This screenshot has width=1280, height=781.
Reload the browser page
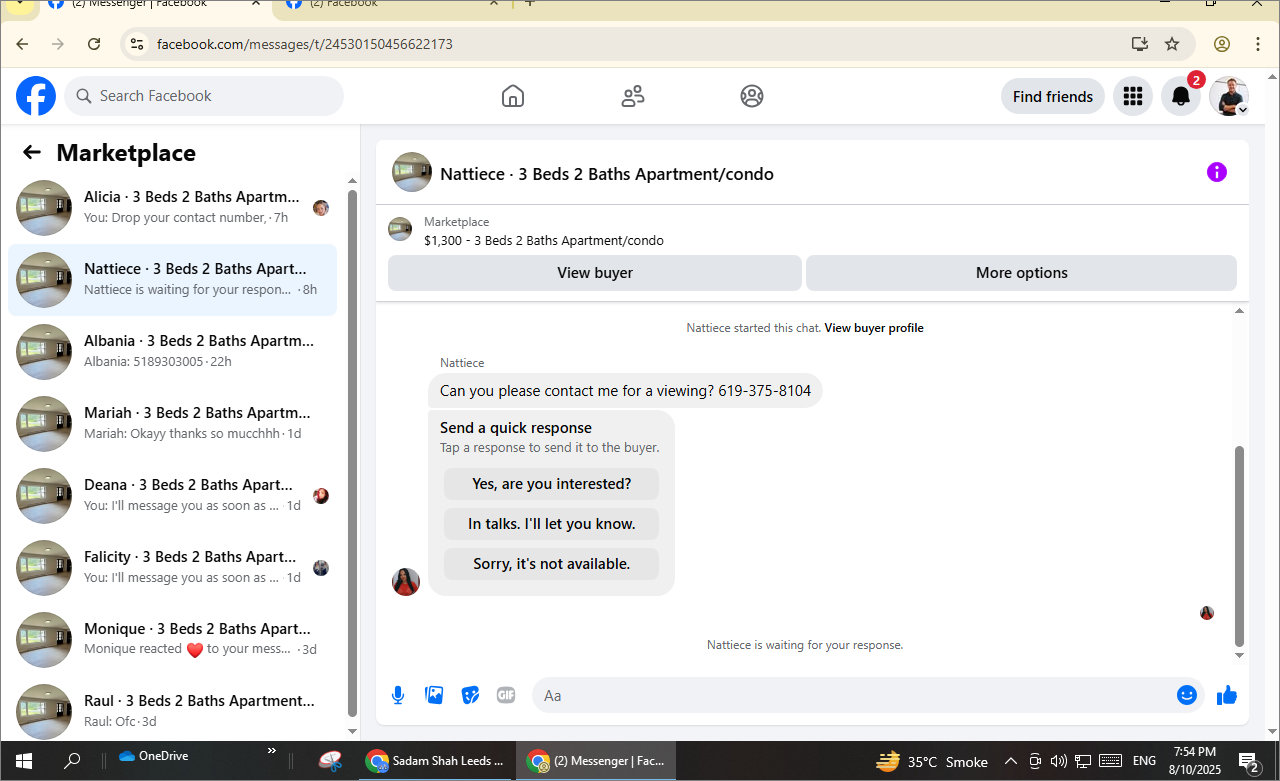click(x=94, y=44)
